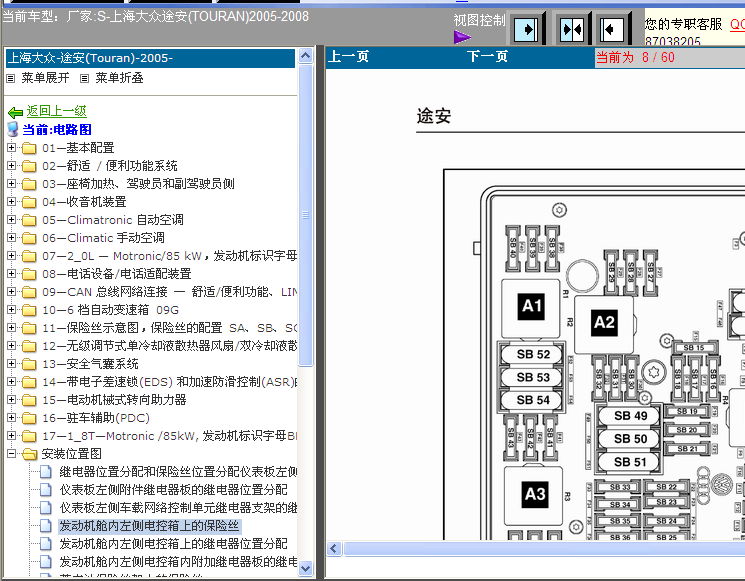745x581 pixels.
Task: Select 上海大众-途安(Touran)-2005- header
Action: click(150, 58)
